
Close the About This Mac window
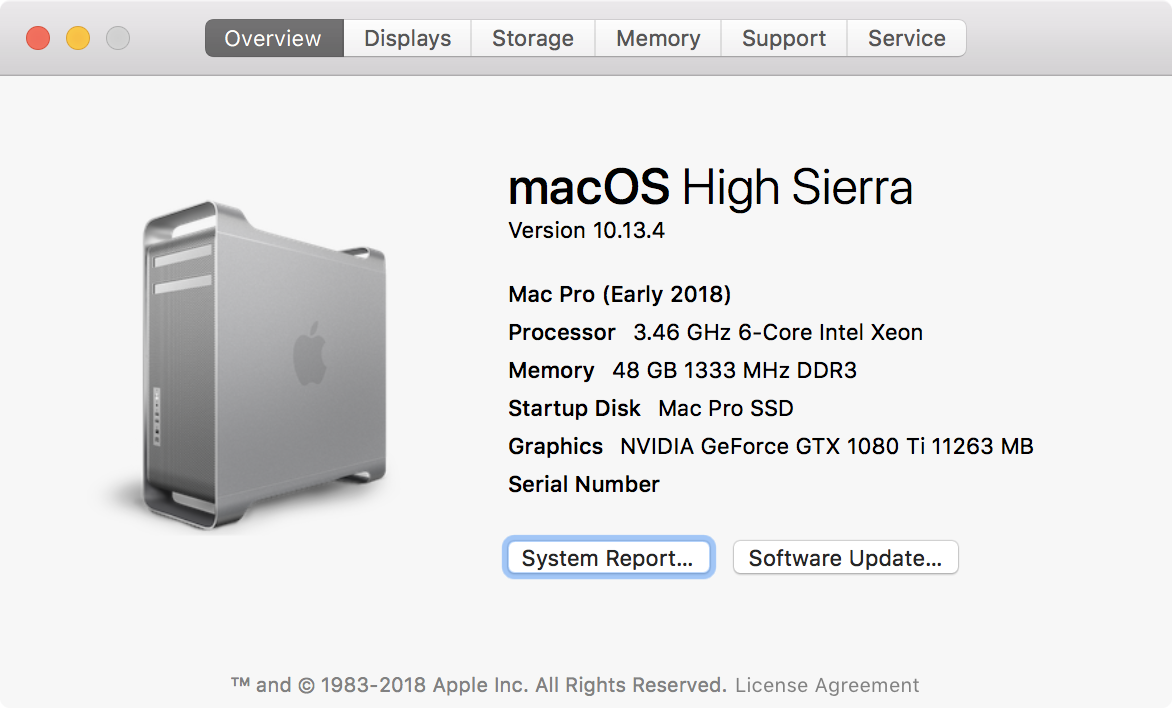click(38, 39)
